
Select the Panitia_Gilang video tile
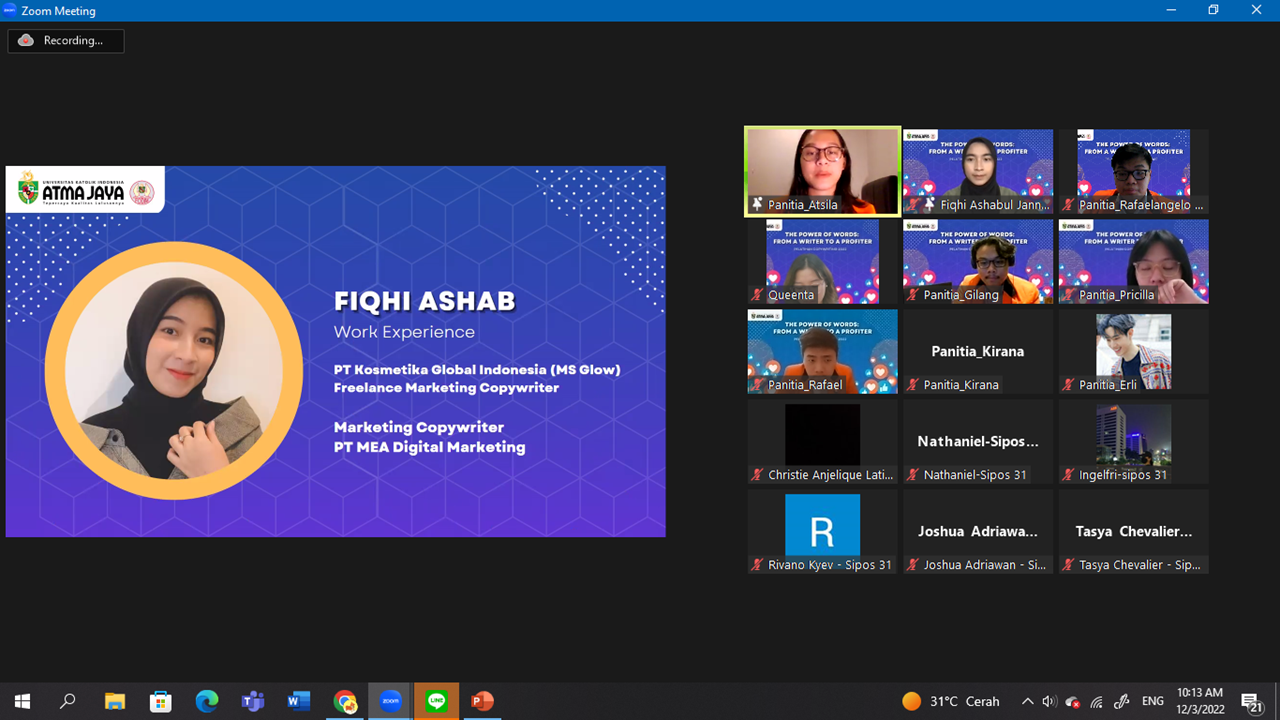tap(978, 255)
